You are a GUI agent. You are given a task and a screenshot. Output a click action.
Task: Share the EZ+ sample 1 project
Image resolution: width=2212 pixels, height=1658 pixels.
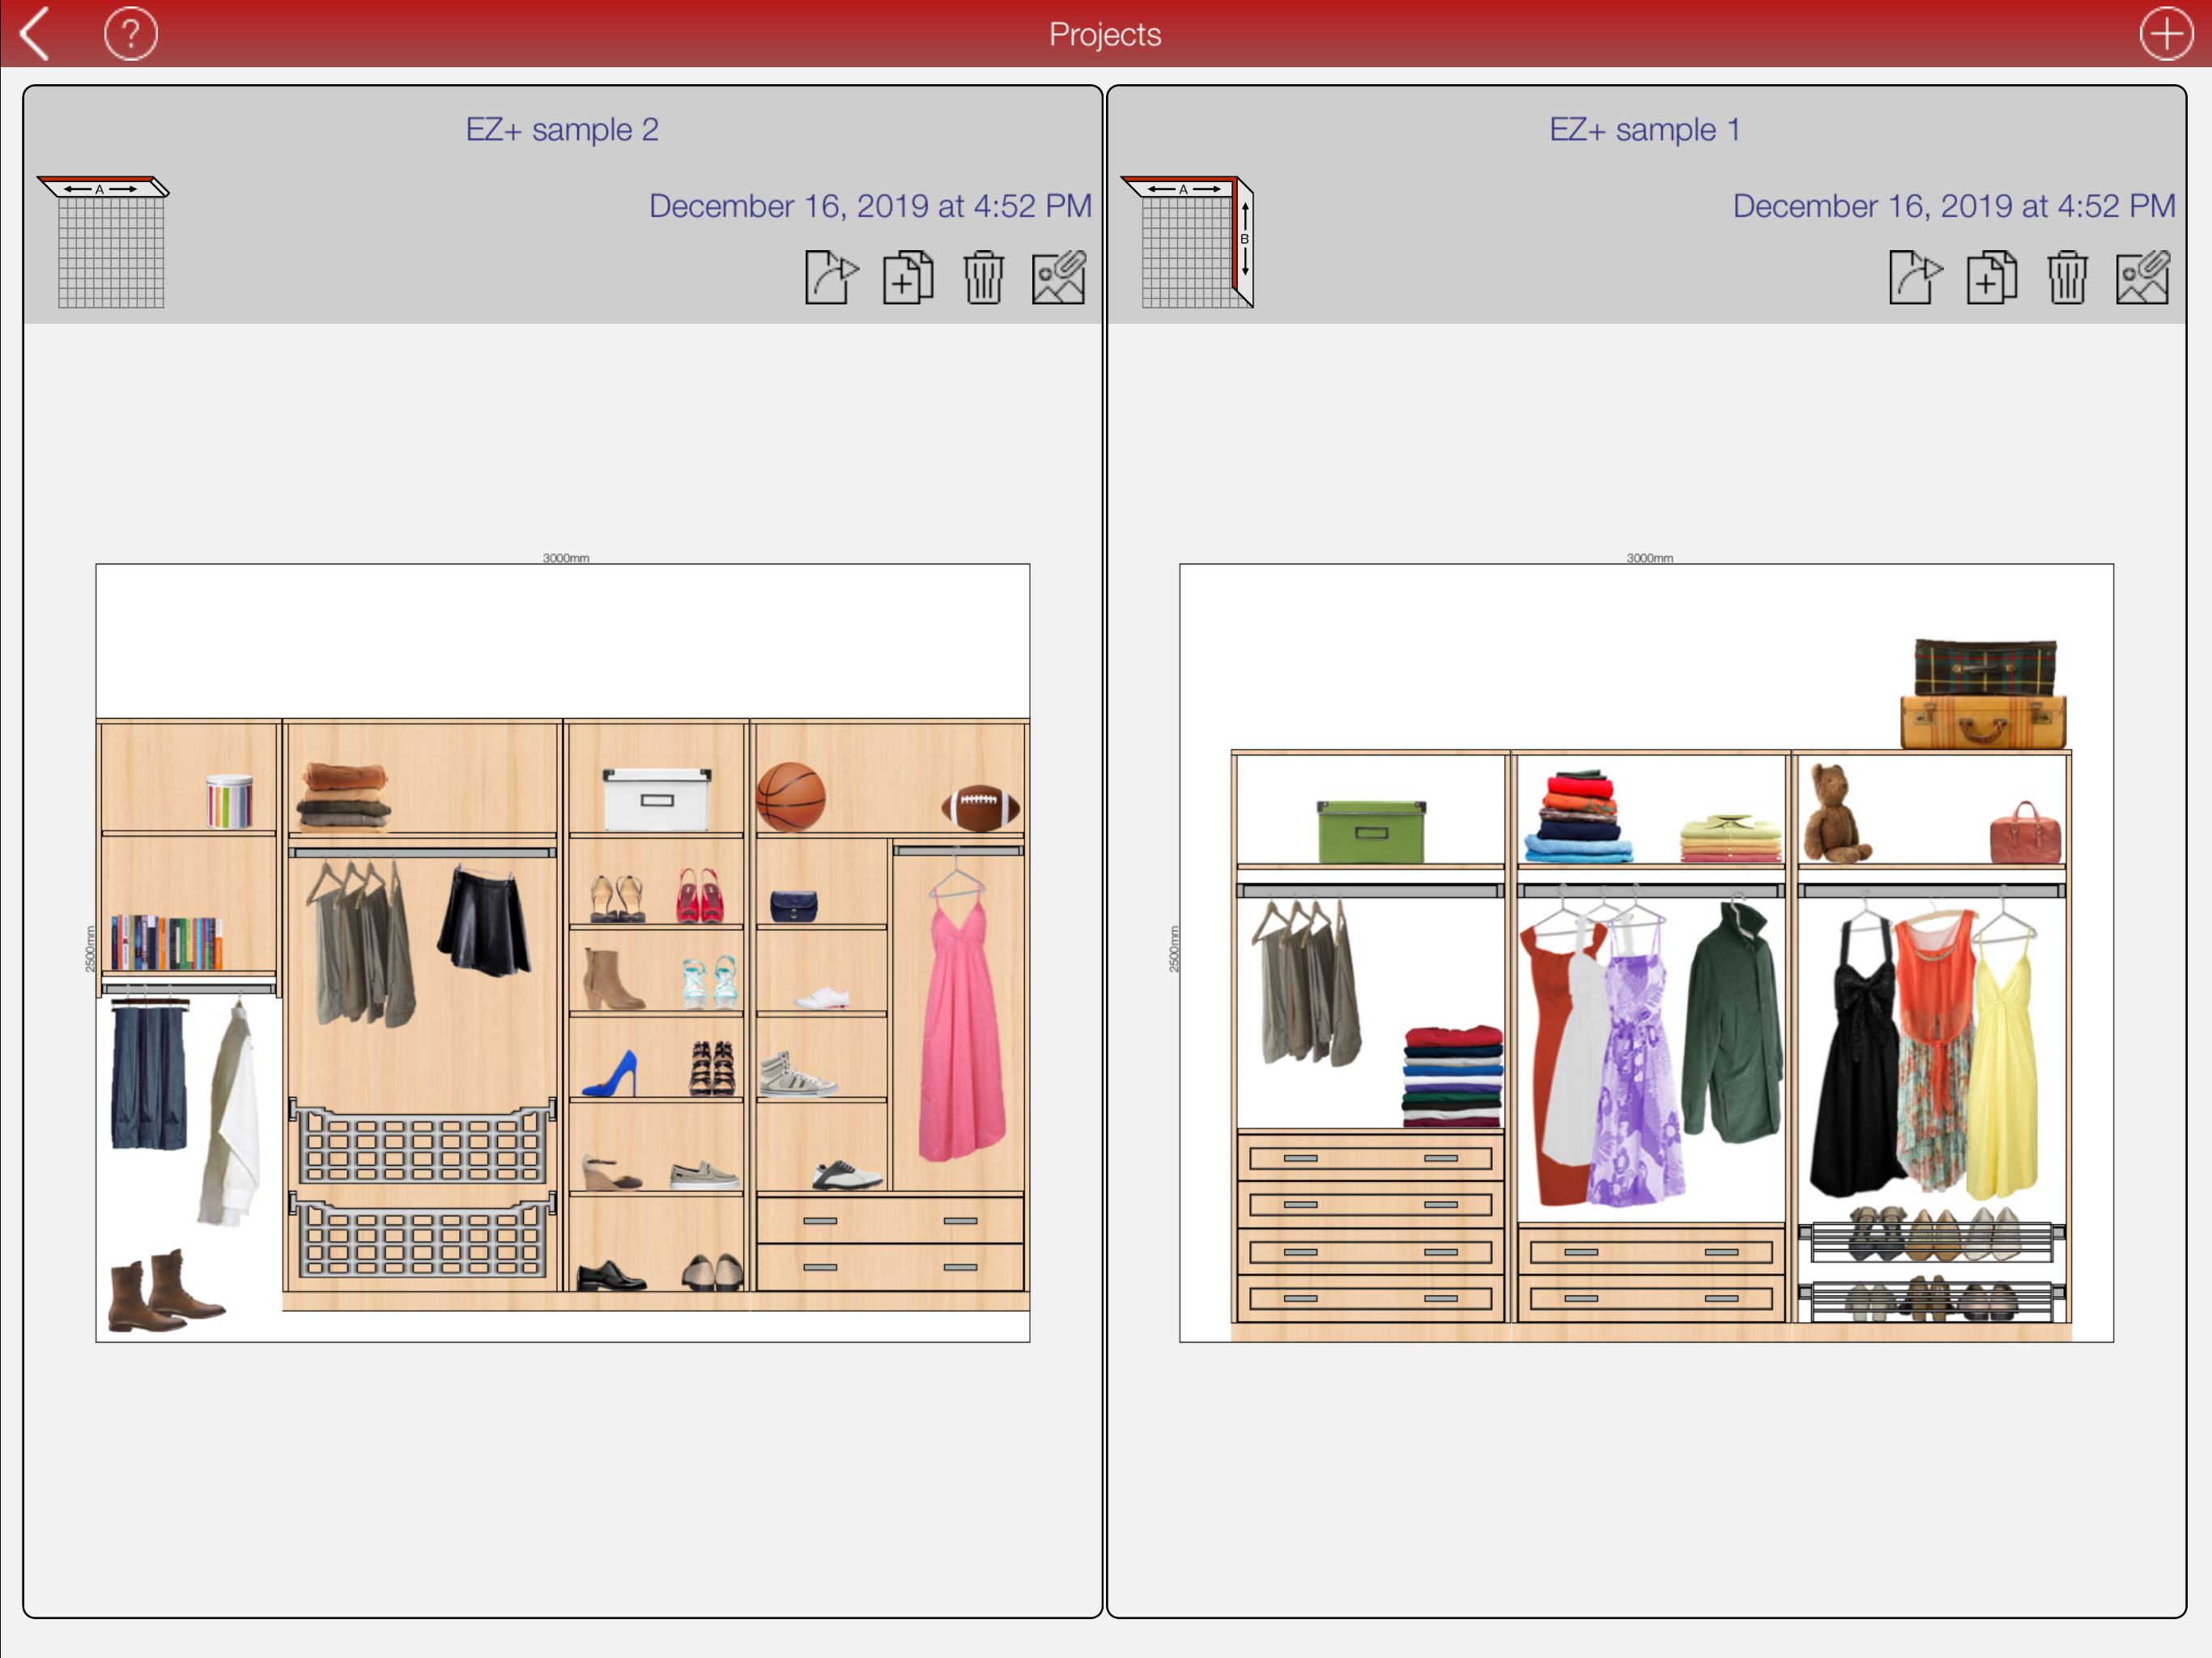coord(1915,277)
